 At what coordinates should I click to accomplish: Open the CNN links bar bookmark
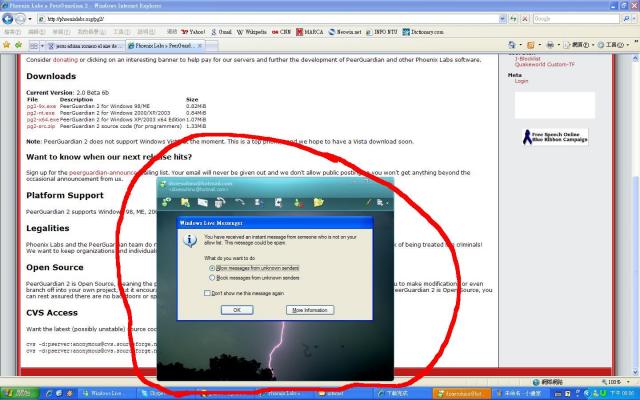coord(281,32)
